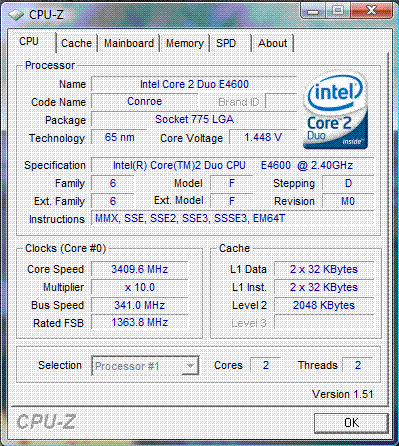Screen dimensions: 399x446
Task: Open the About tab
Action: [272, 43]
